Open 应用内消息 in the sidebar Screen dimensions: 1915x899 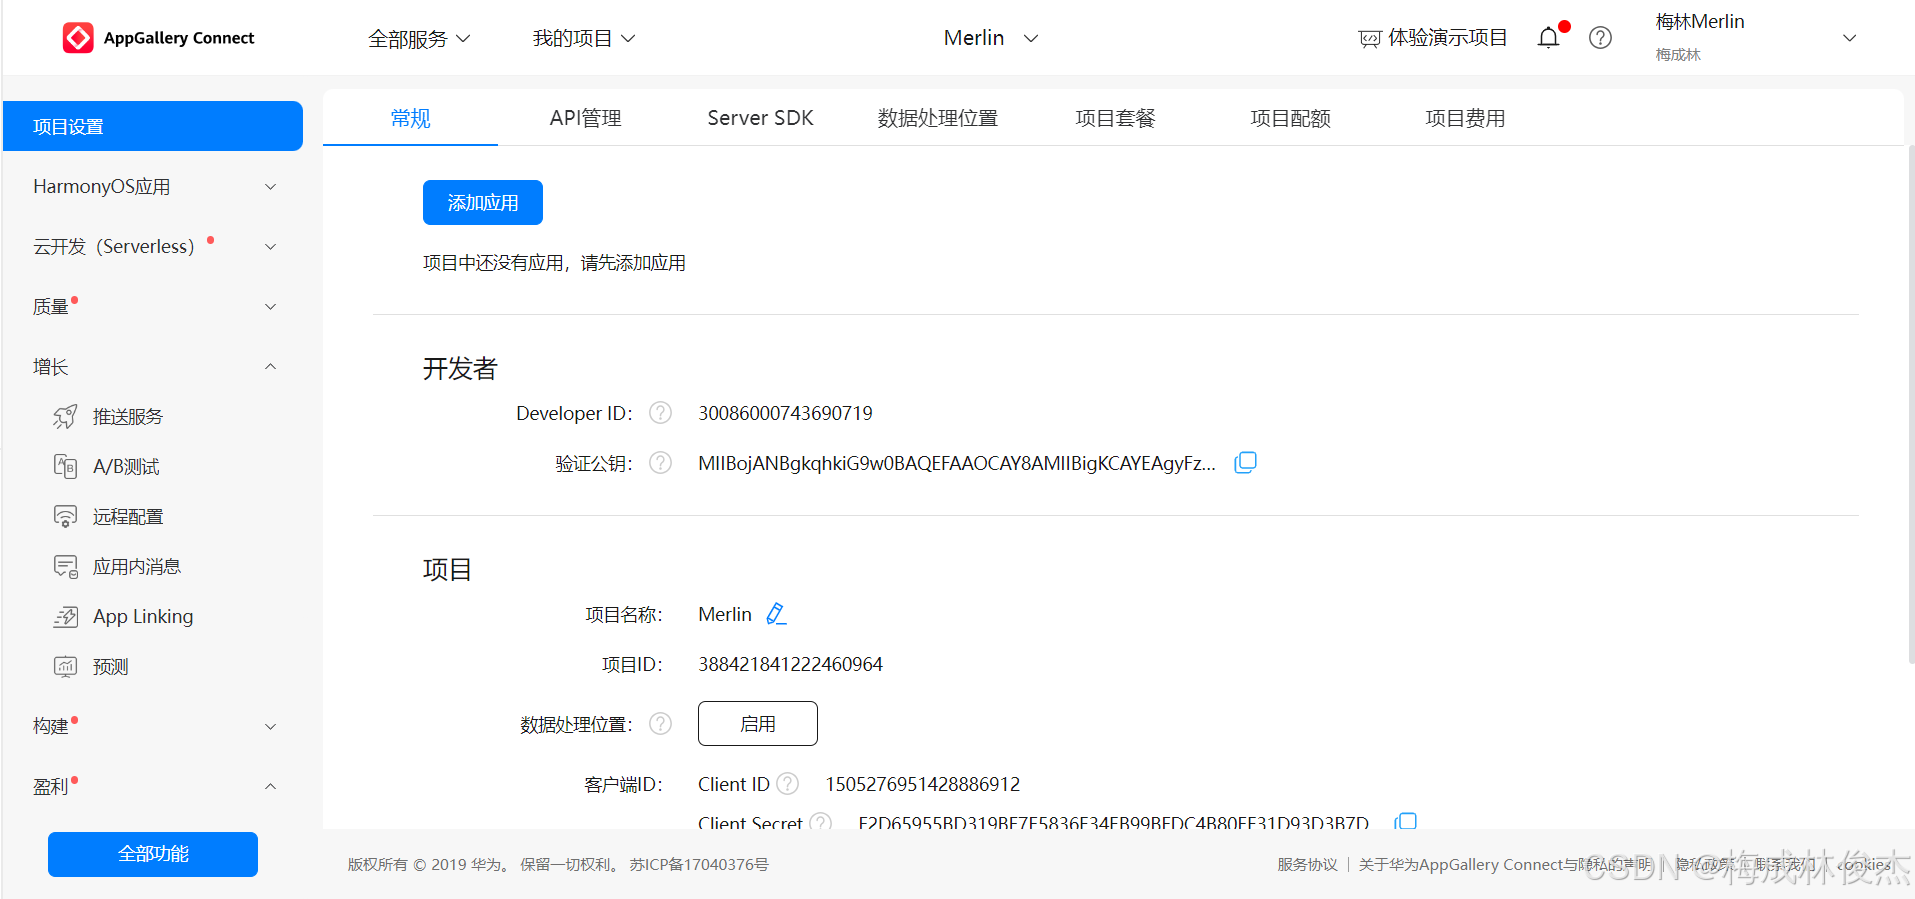tap(137, 567)
